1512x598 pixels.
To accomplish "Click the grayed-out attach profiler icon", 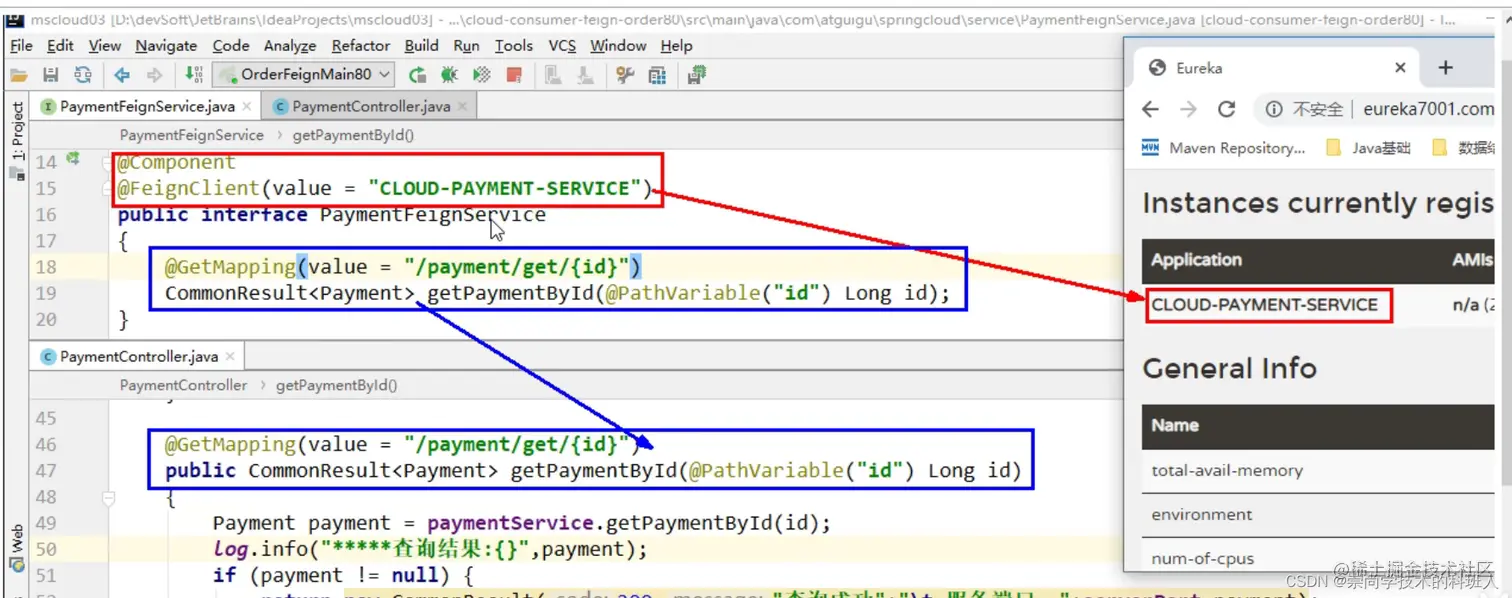I will pyautogui.click(x=553, y=75).
